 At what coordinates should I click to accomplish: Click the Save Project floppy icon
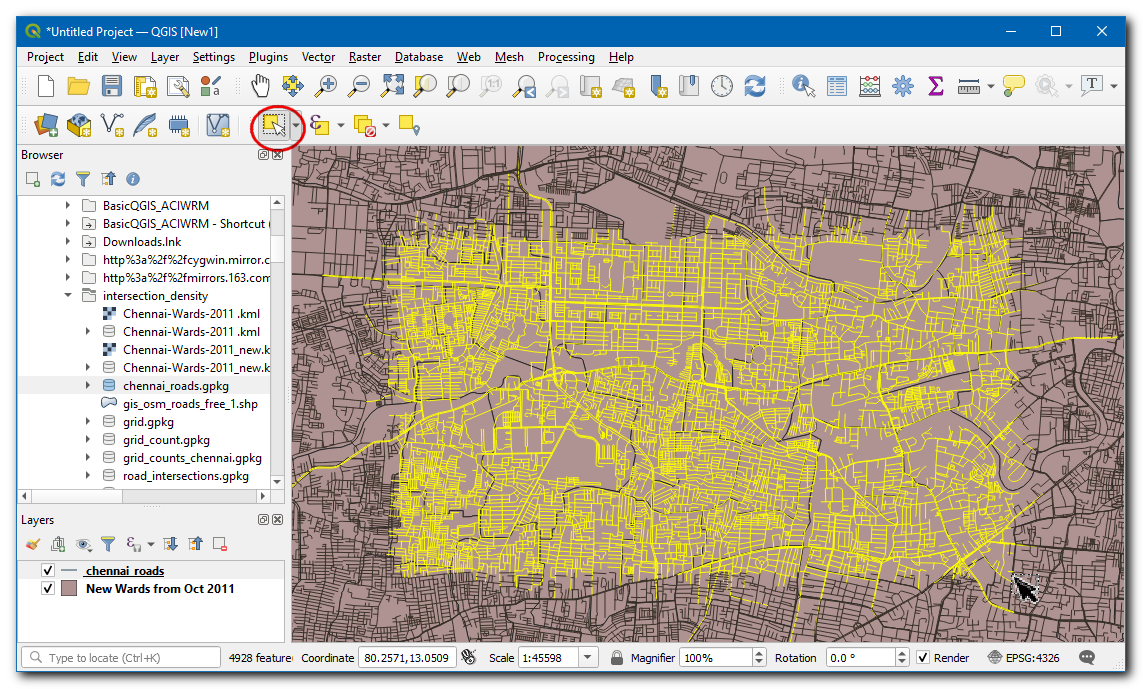[x=112, y=86]
